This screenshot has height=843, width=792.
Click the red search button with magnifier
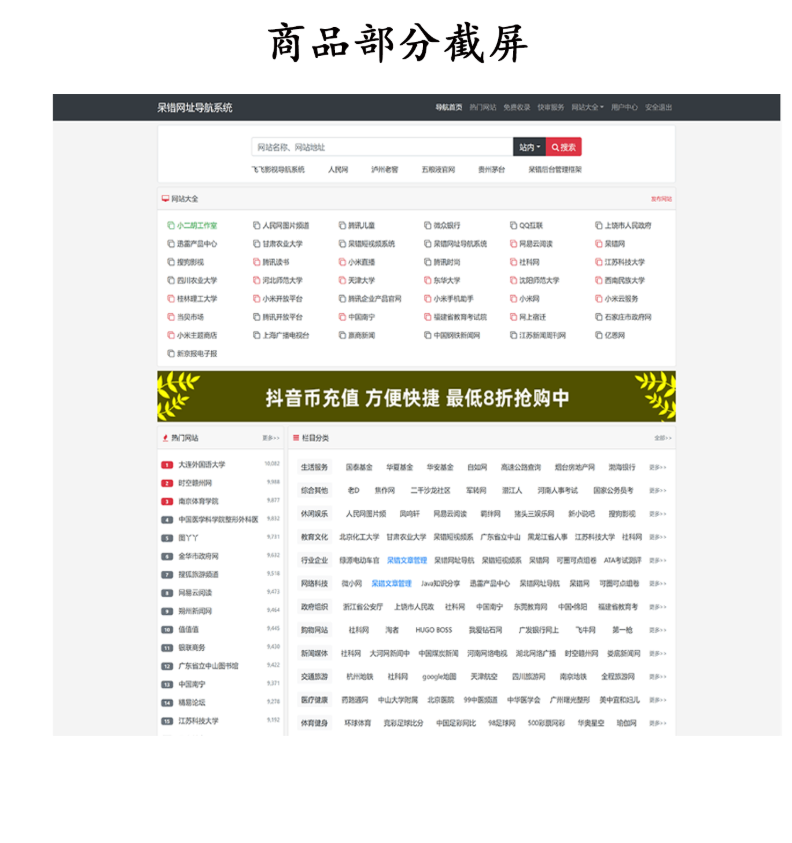click(x=564, y=147)
